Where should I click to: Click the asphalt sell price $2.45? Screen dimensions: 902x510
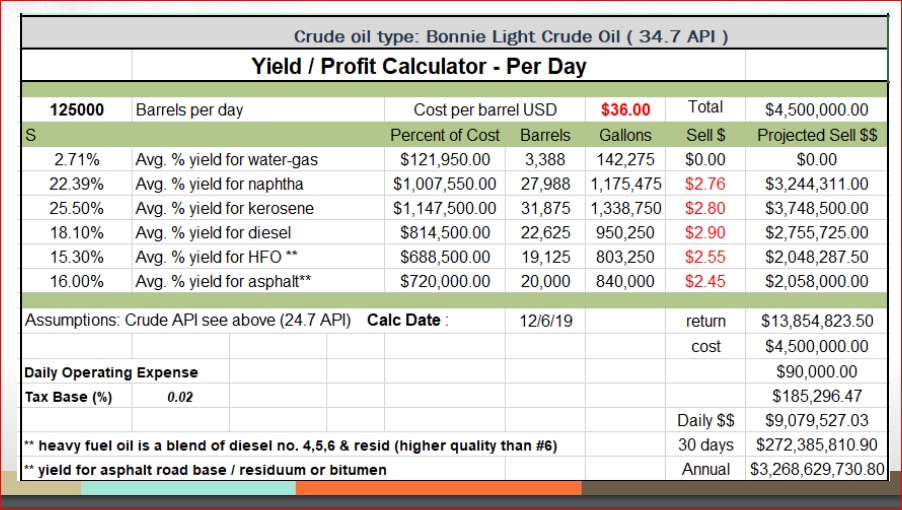[706, 281]
